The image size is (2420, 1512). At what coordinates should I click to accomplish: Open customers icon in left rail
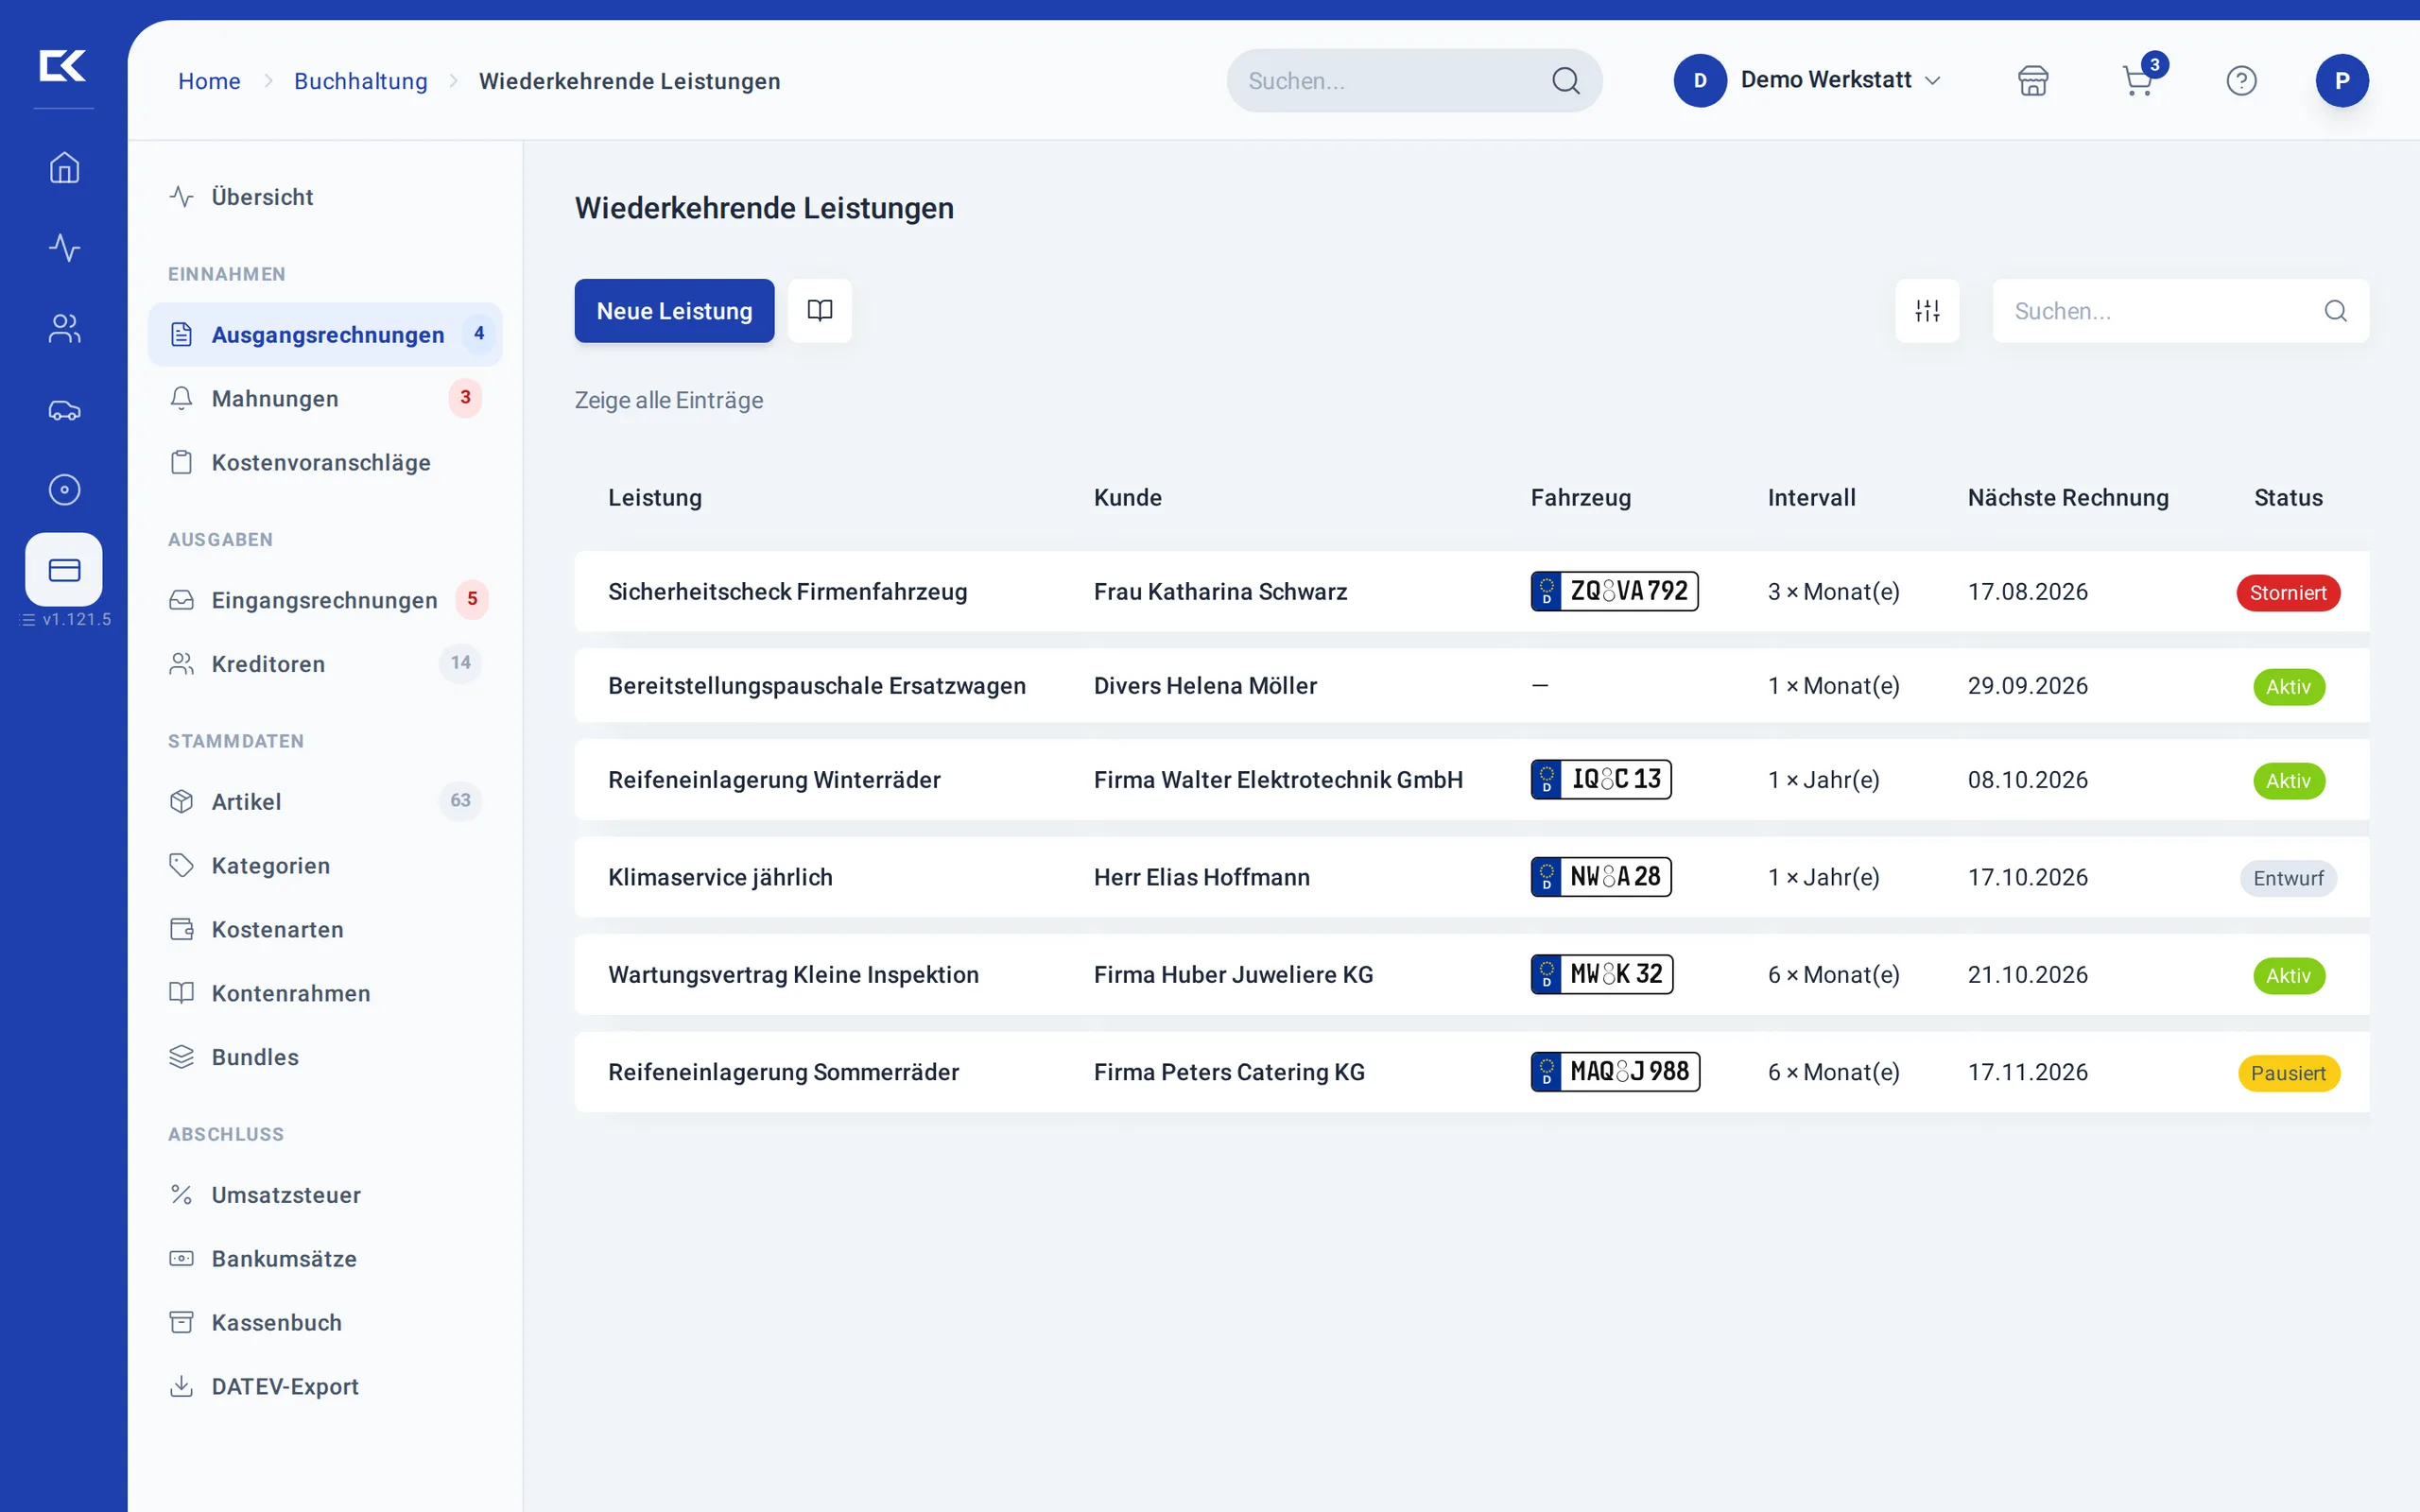[x=64, y=329]
